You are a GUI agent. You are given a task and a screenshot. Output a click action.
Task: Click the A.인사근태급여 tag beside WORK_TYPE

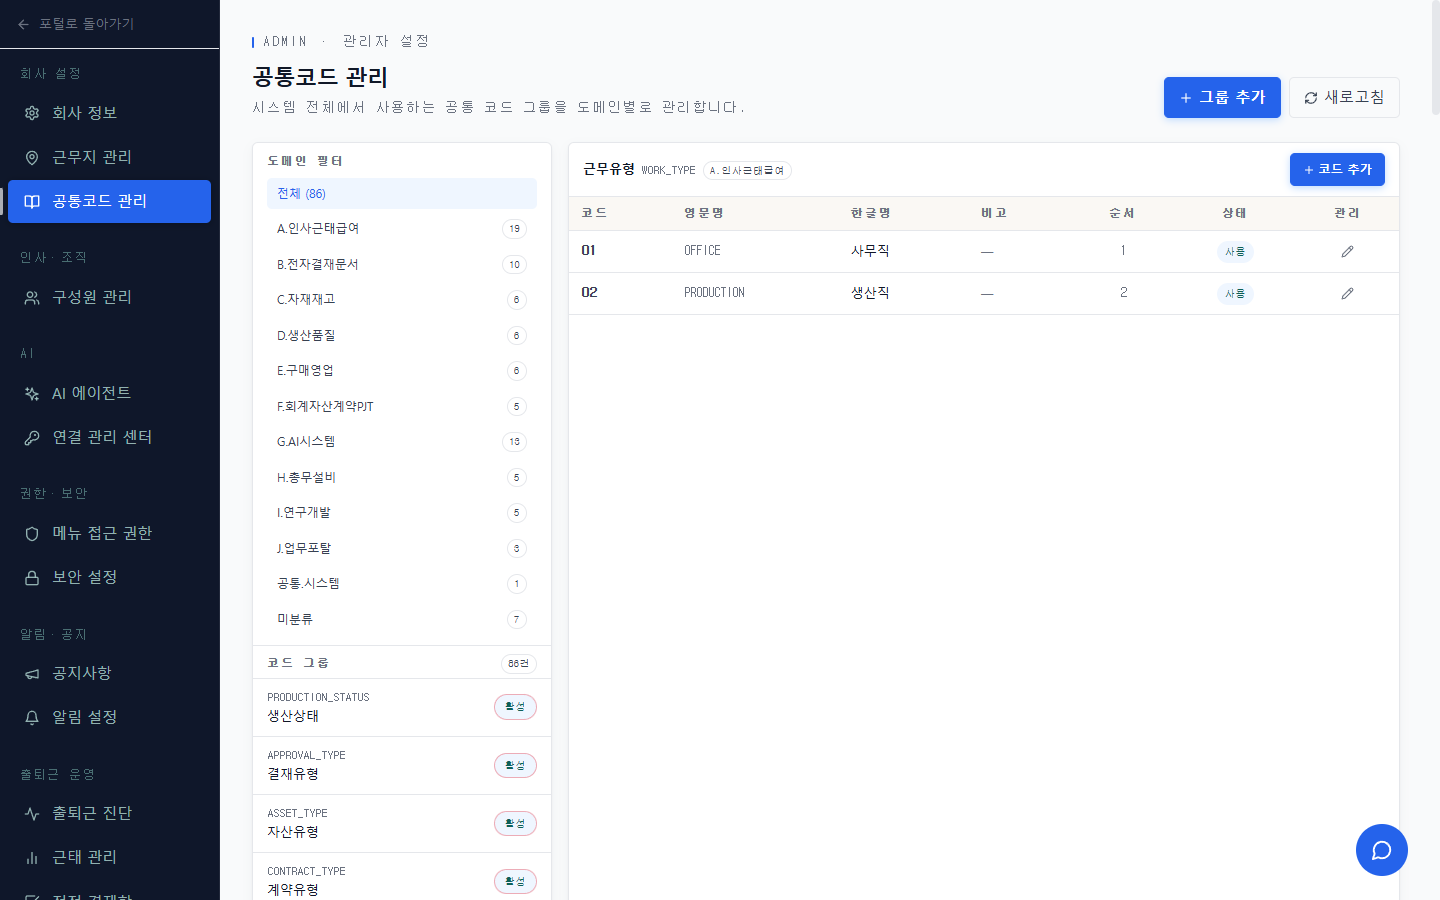tap(747, 170)
